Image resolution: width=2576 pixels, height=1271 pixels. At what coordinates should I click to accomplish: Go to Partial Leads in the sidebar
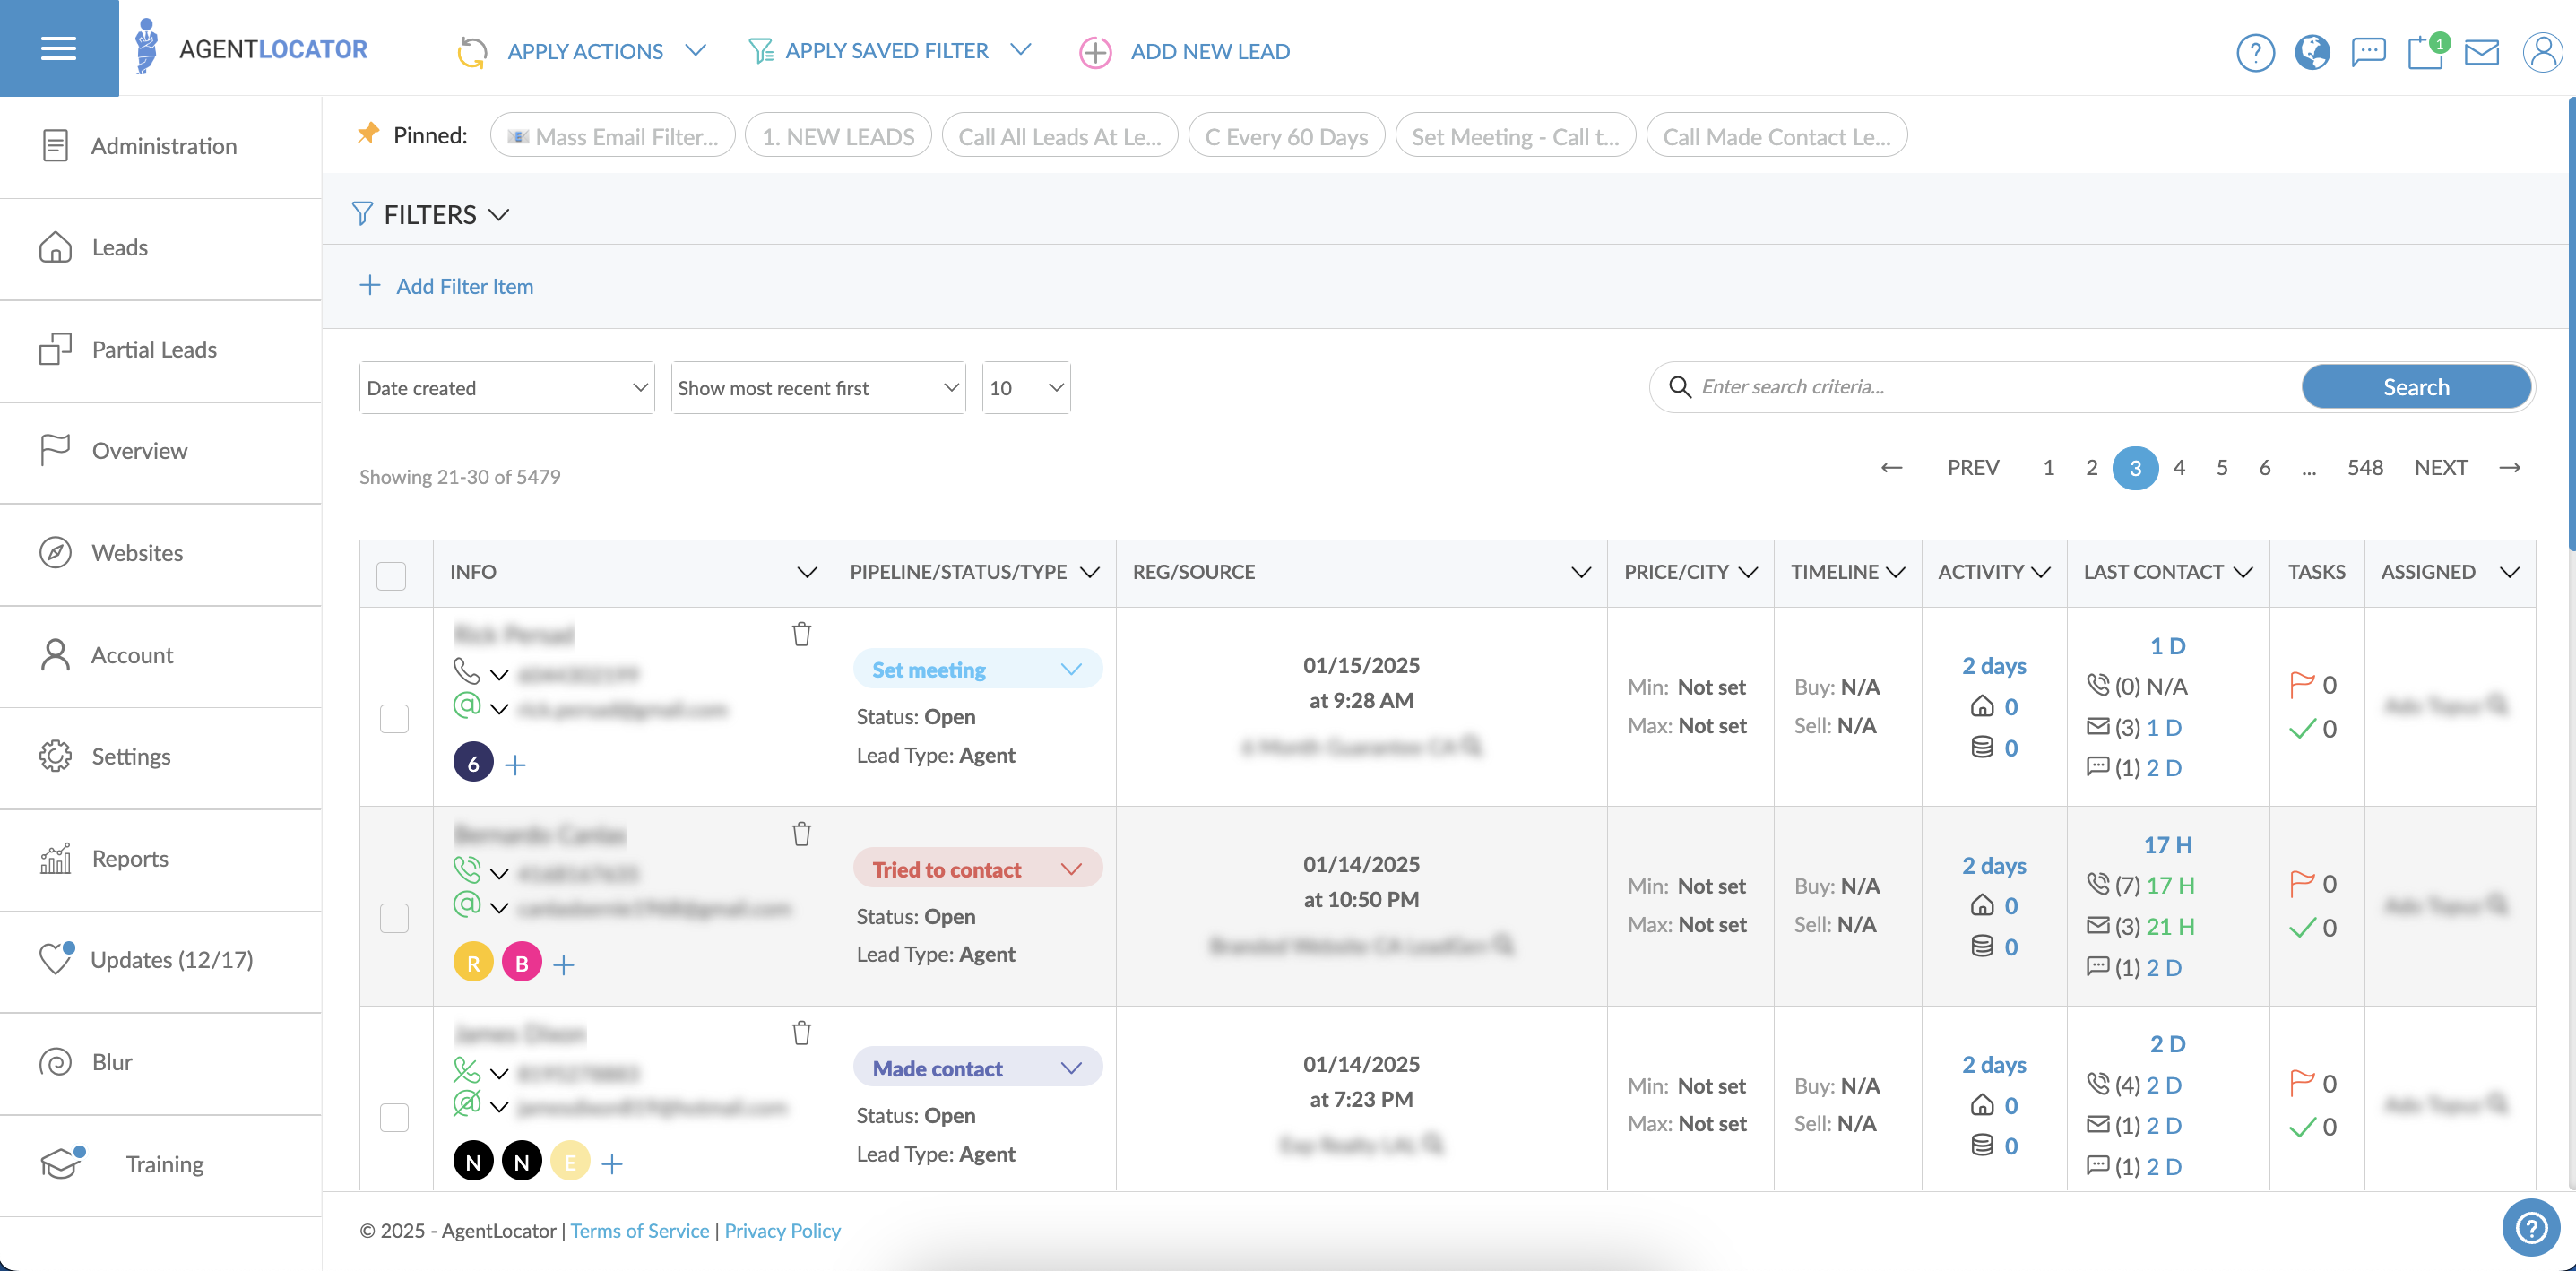tap(154, 349)
